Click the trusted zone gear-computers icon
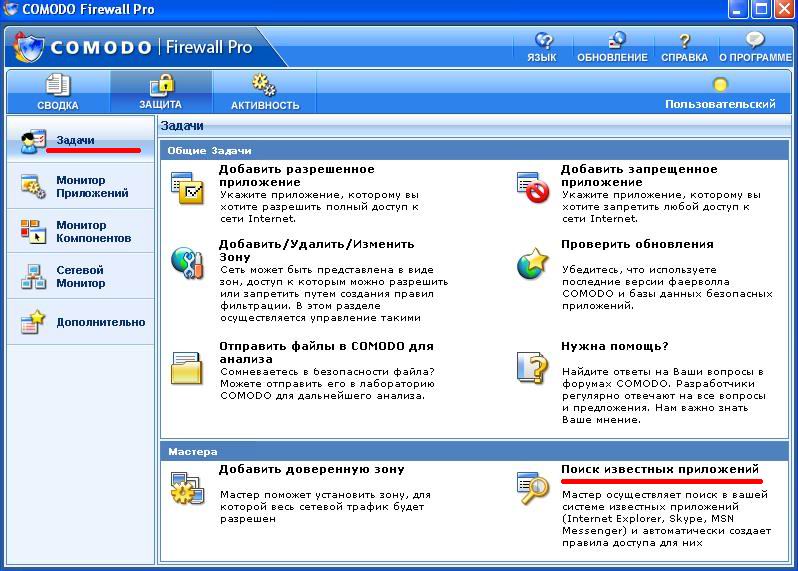The height and width of the screenshot is (571, 798). [188, 489]
